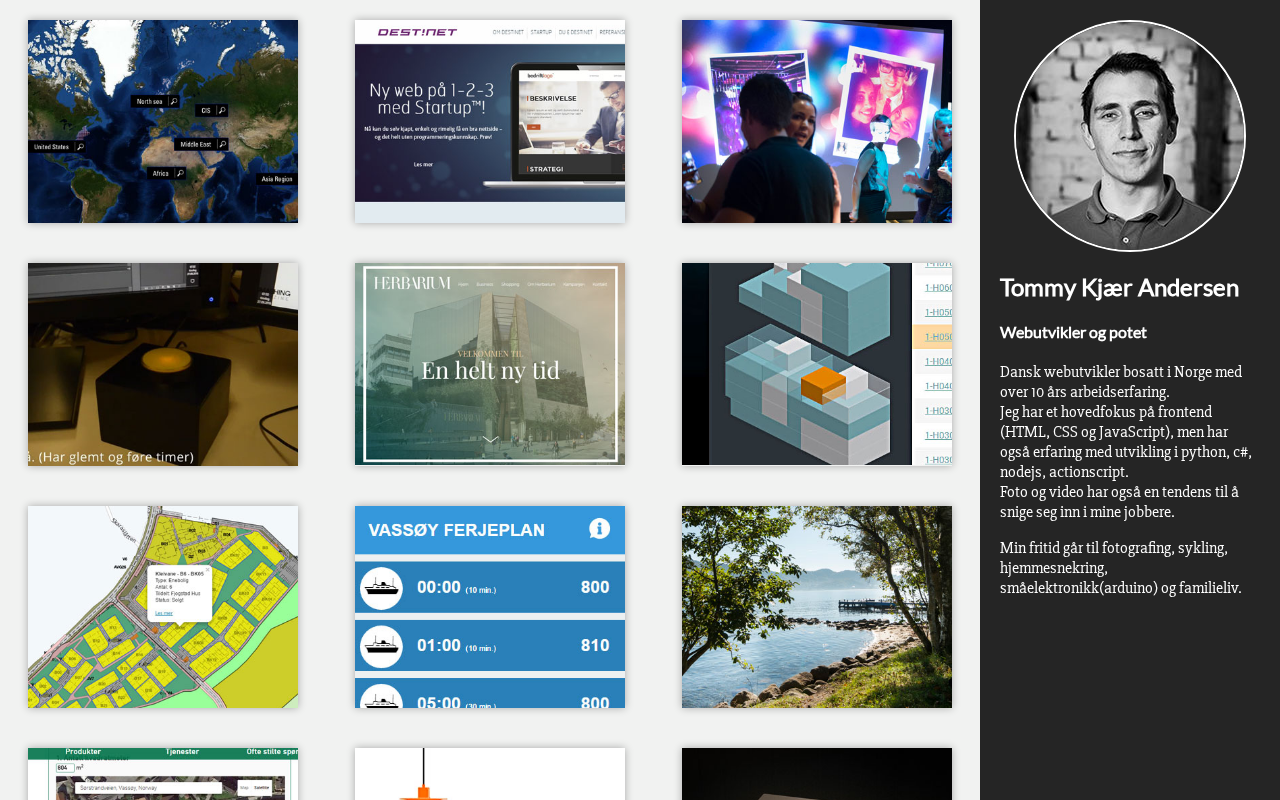Open the 3D building floor model thumbnail
Screen dimensions: 1280x800
[817, 364]
